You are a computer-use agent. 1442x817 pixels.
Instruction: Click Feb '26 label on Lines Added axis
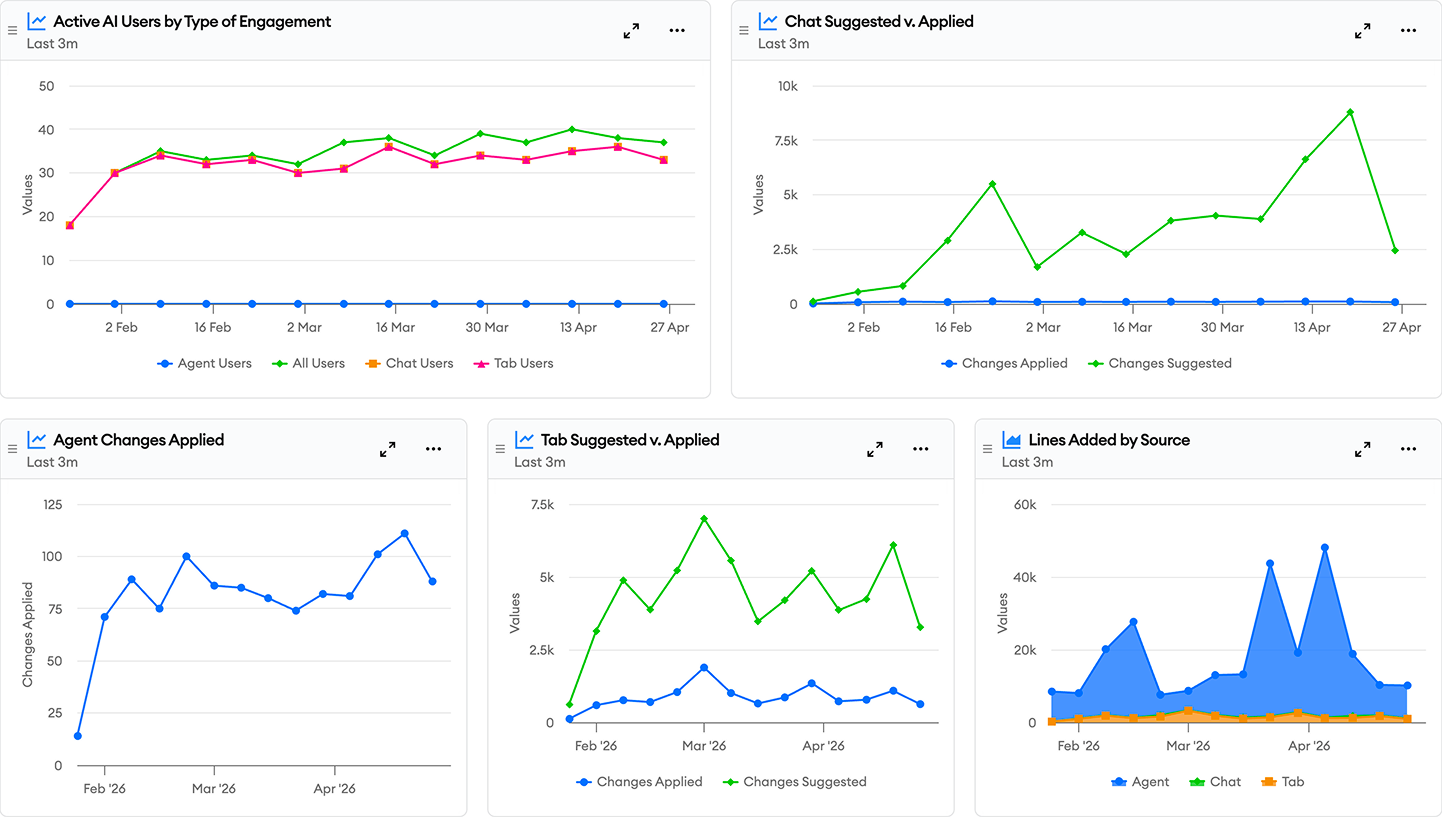[x=1078, y=746]
